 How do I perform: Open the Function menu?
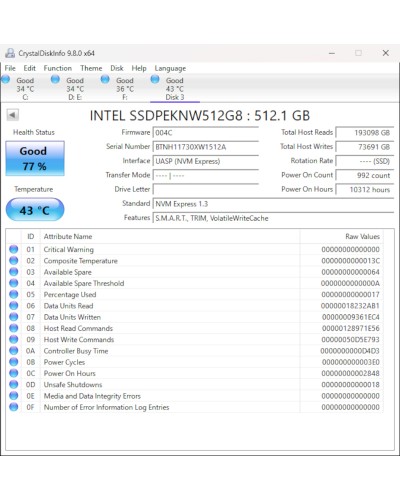[58, 68]
